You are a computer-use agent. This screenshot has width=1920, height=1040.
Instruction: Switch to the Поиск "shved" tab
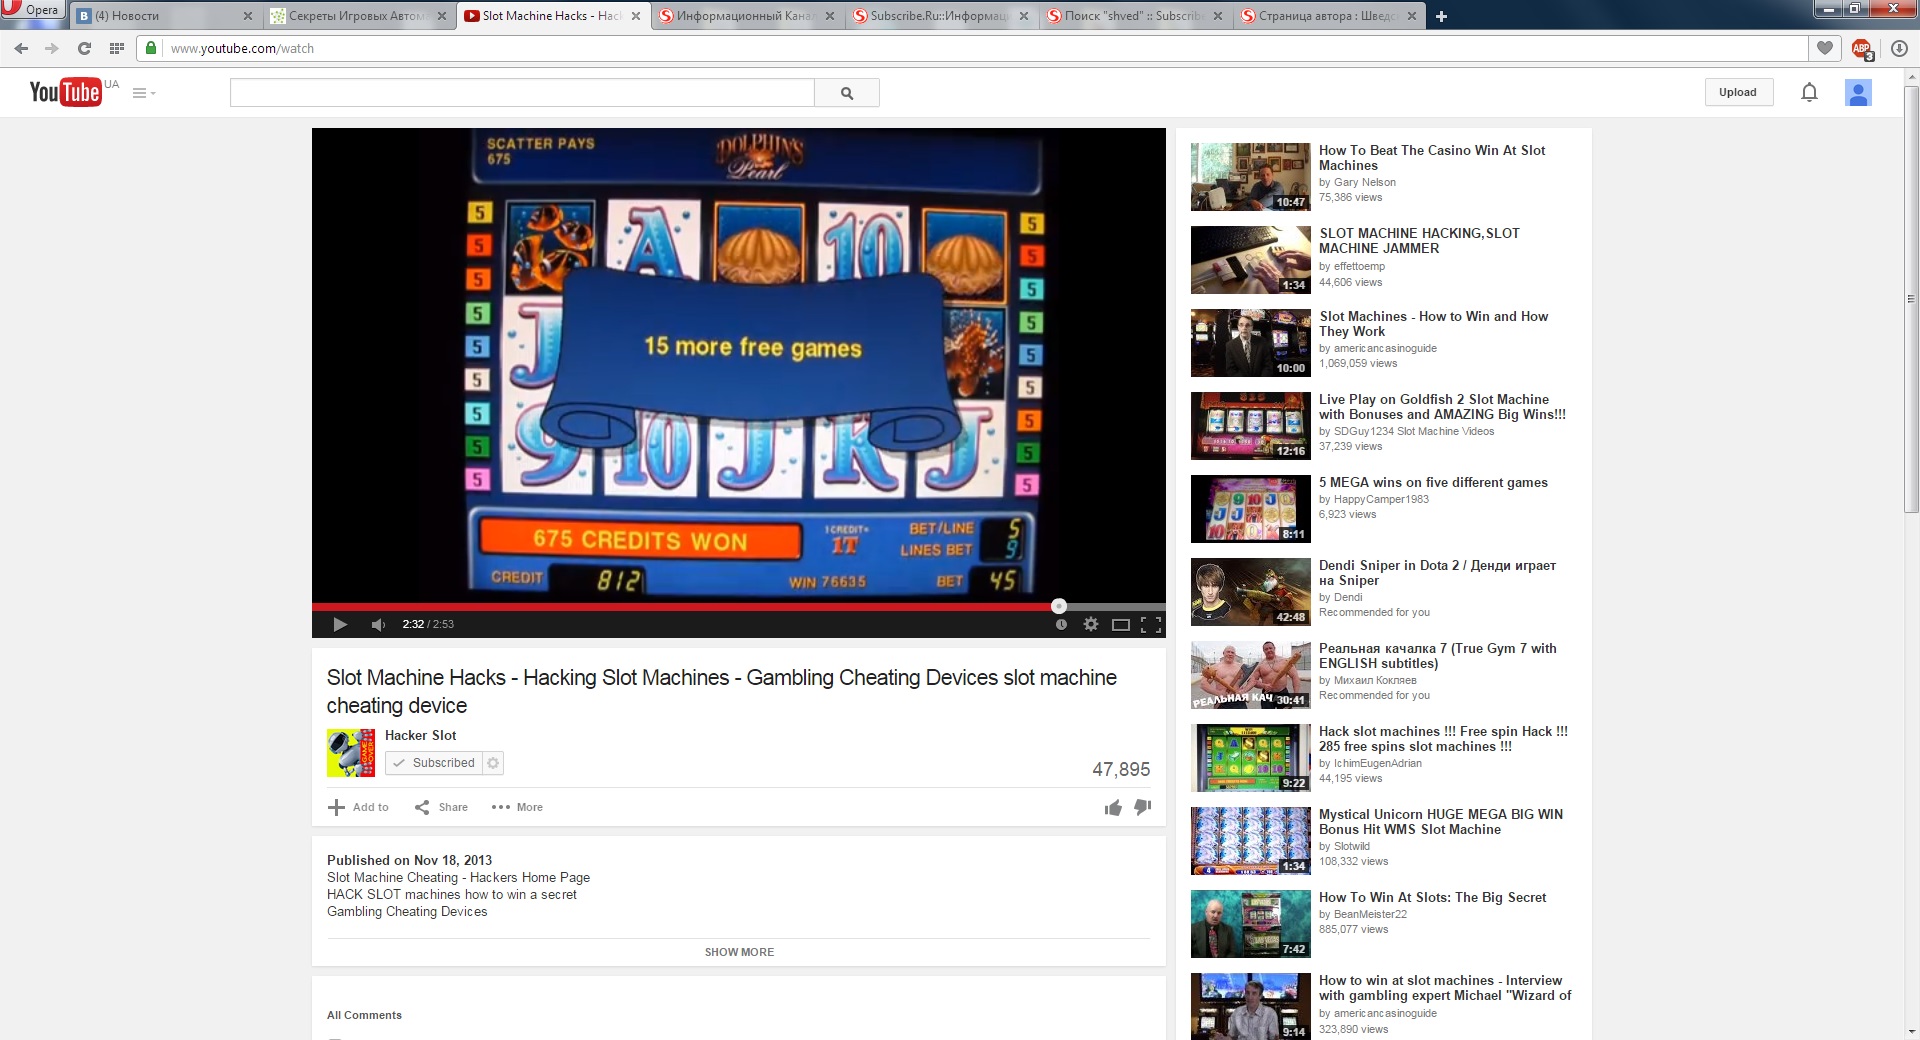pos(1134,16)
